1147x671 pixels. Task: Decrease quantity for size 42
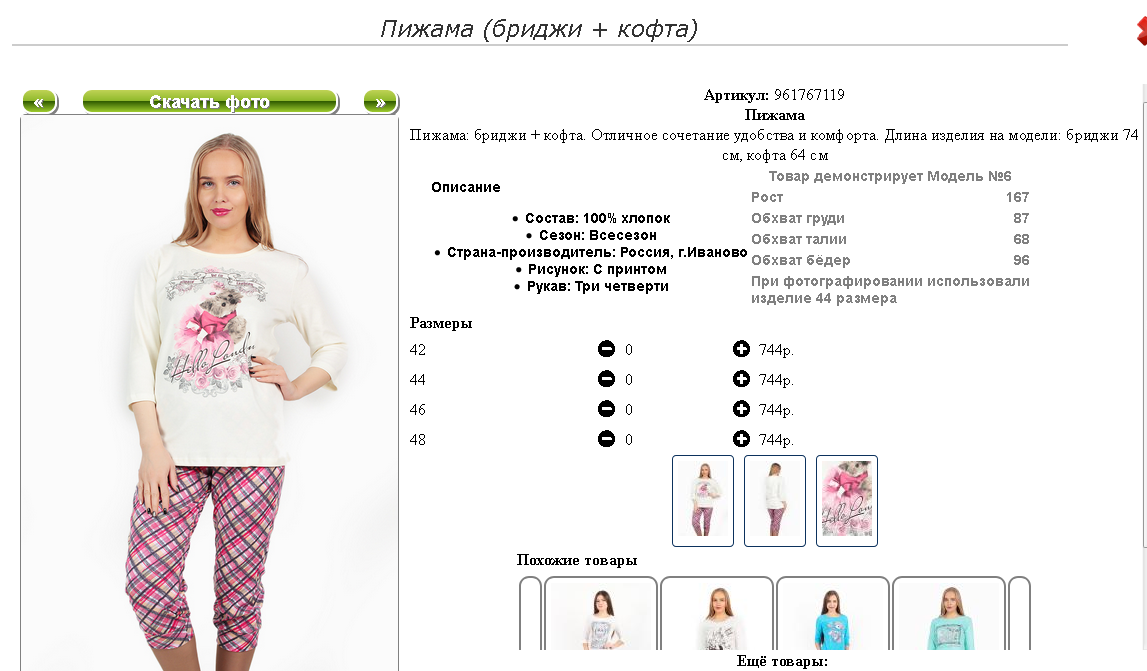click(x=606, y=349)
